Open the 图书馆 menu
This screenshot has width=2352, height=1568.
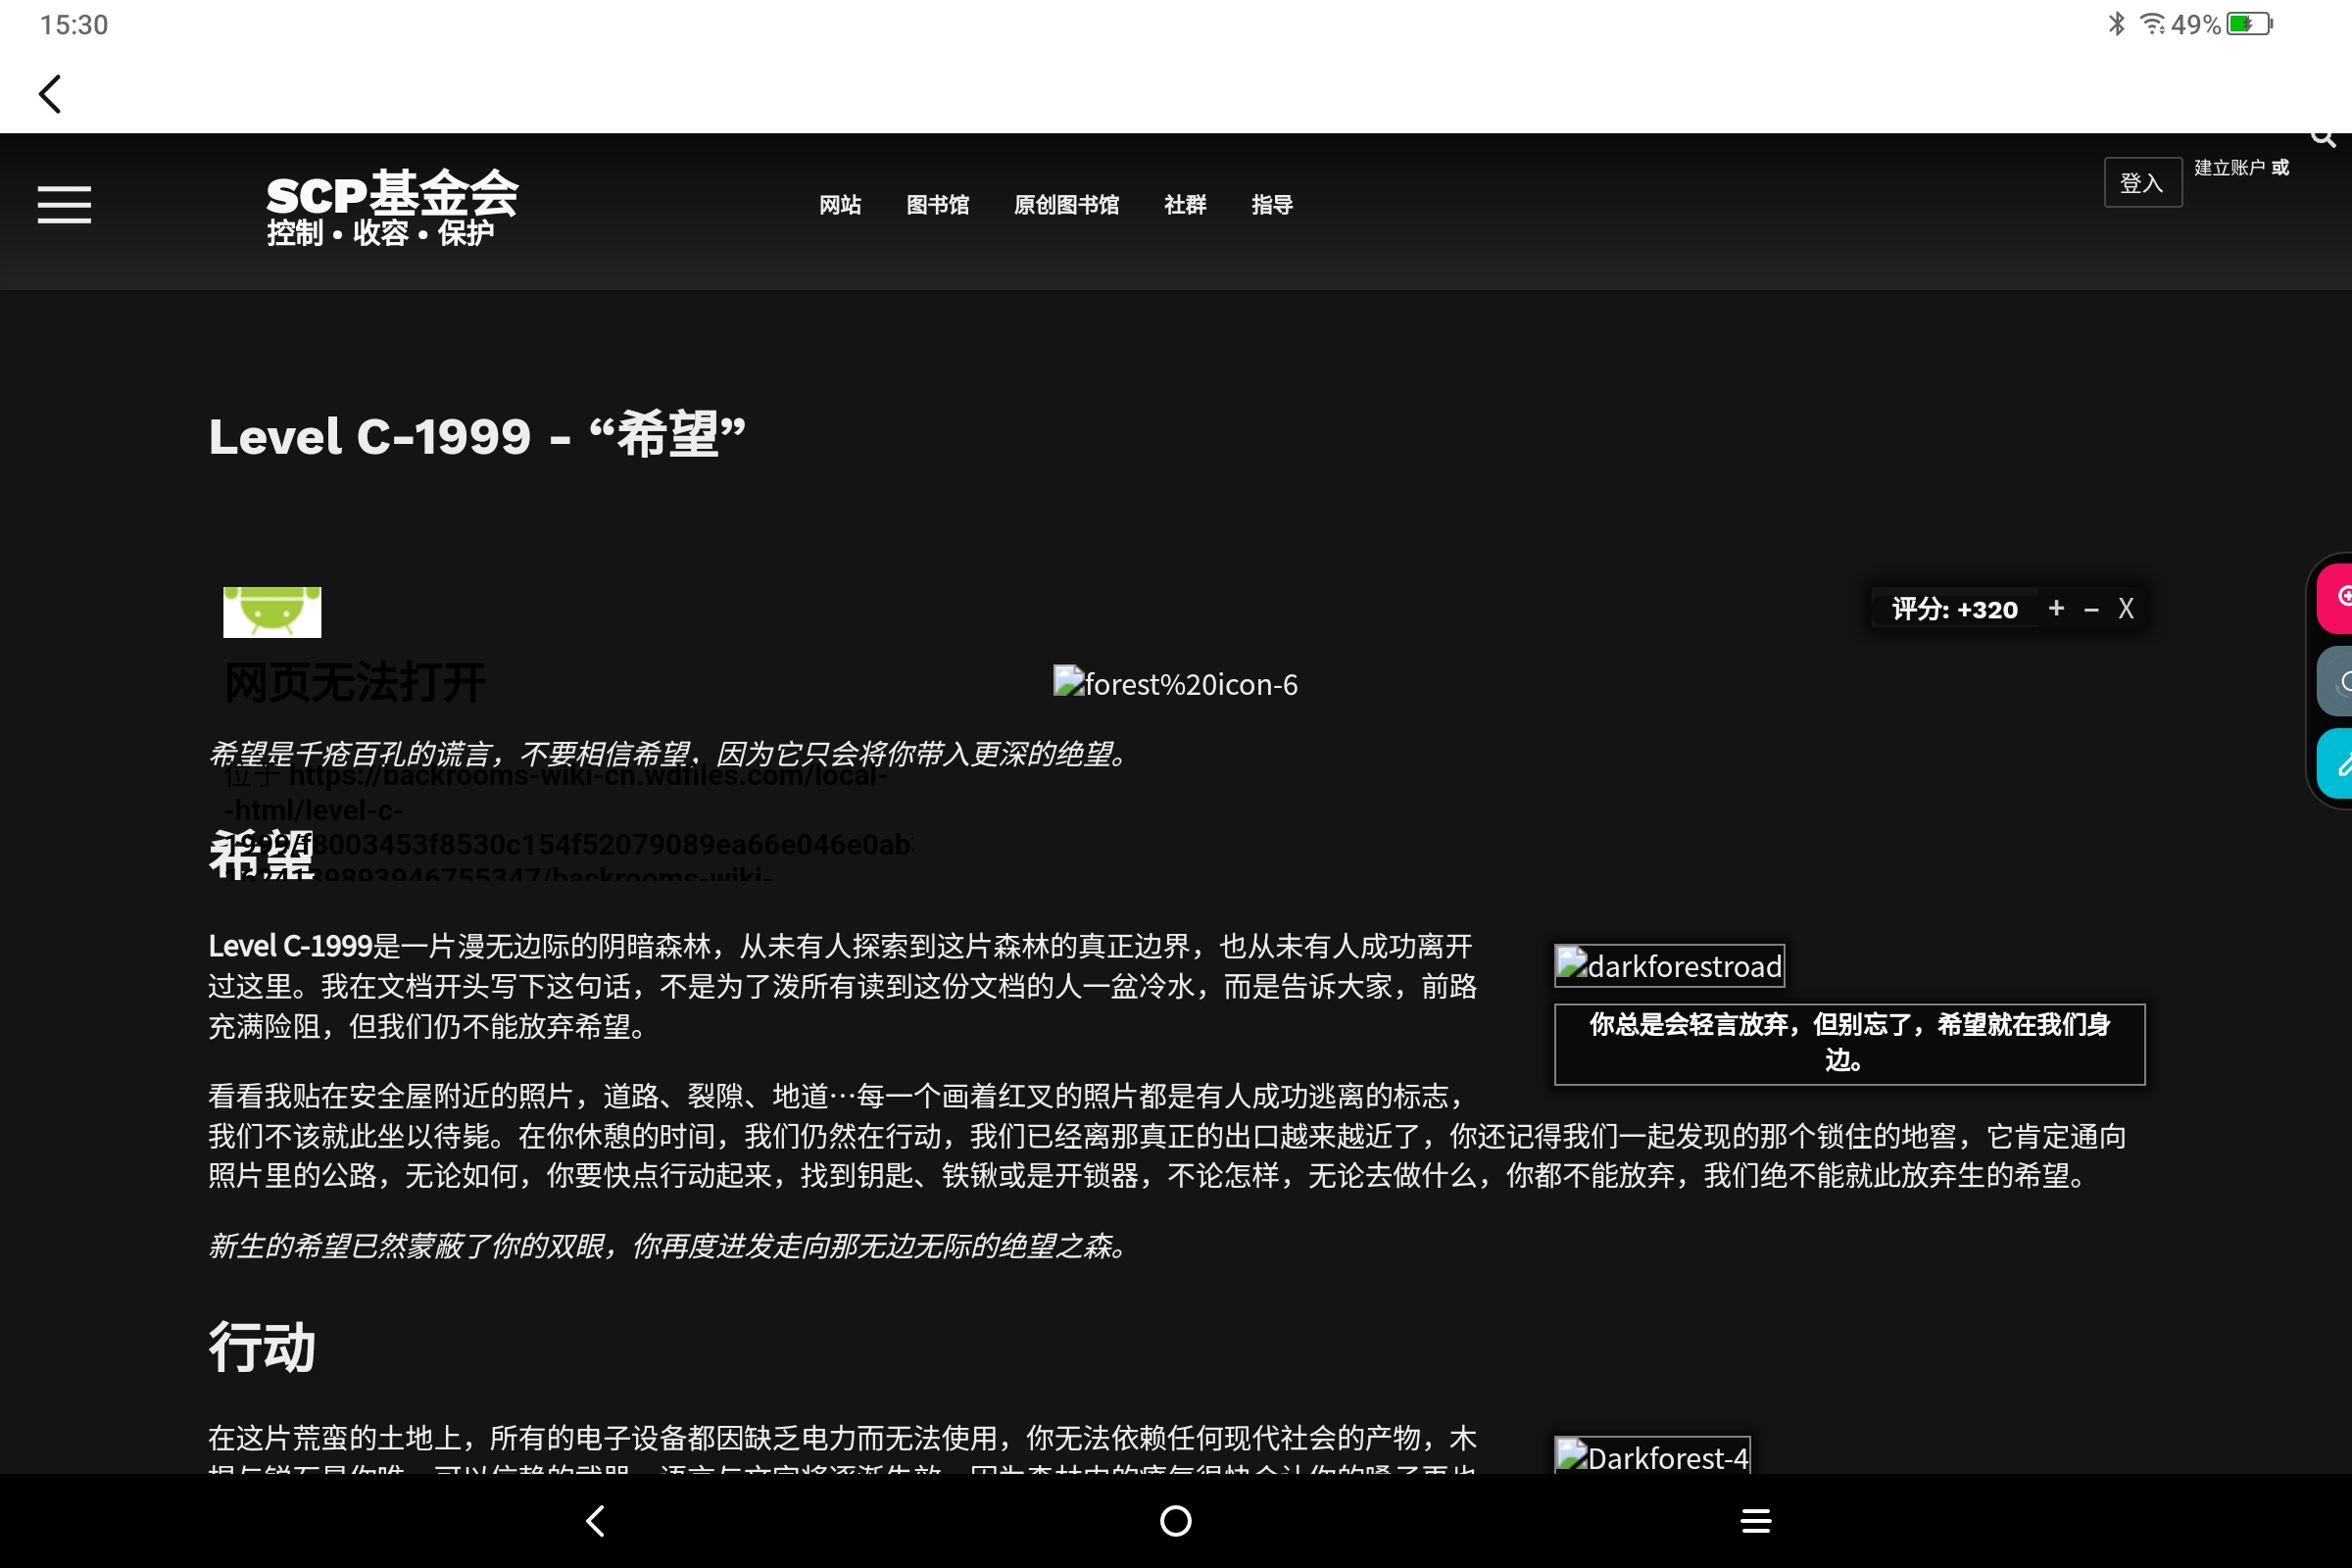[938, 205]
